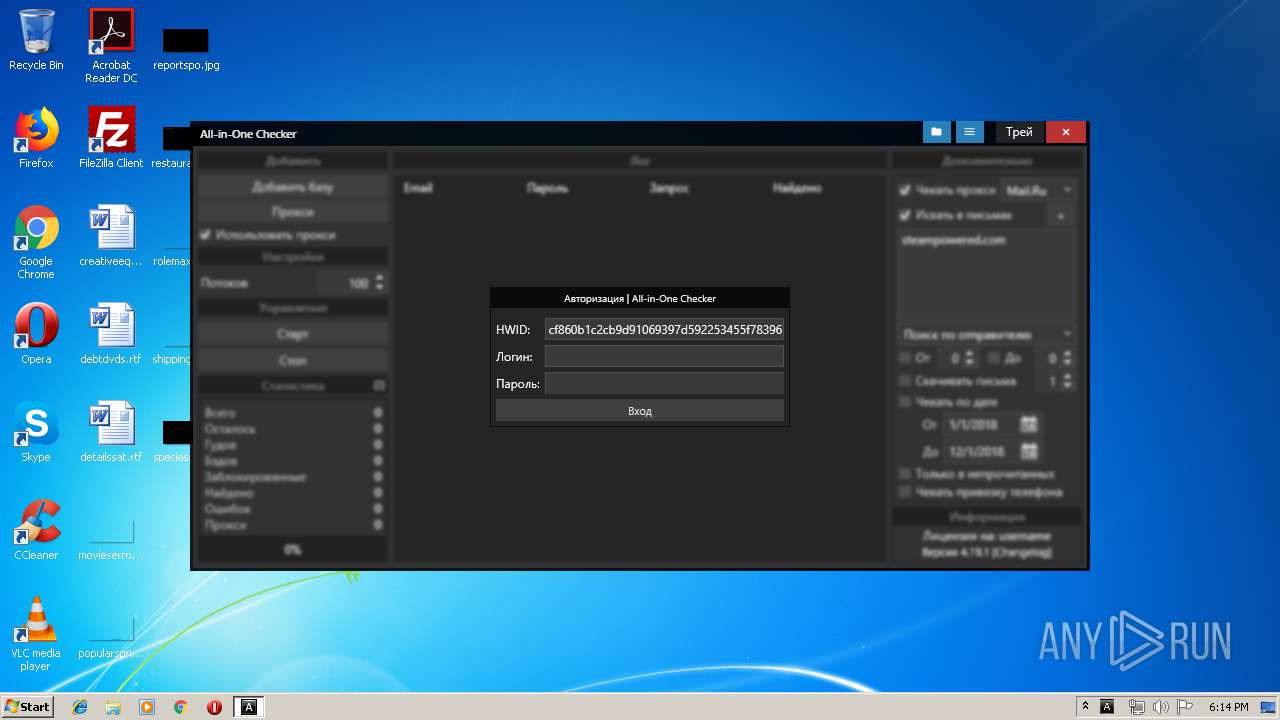Click the Start button on the taskbar
This screenshot has height=720, width=1280.
pos(27,706)
